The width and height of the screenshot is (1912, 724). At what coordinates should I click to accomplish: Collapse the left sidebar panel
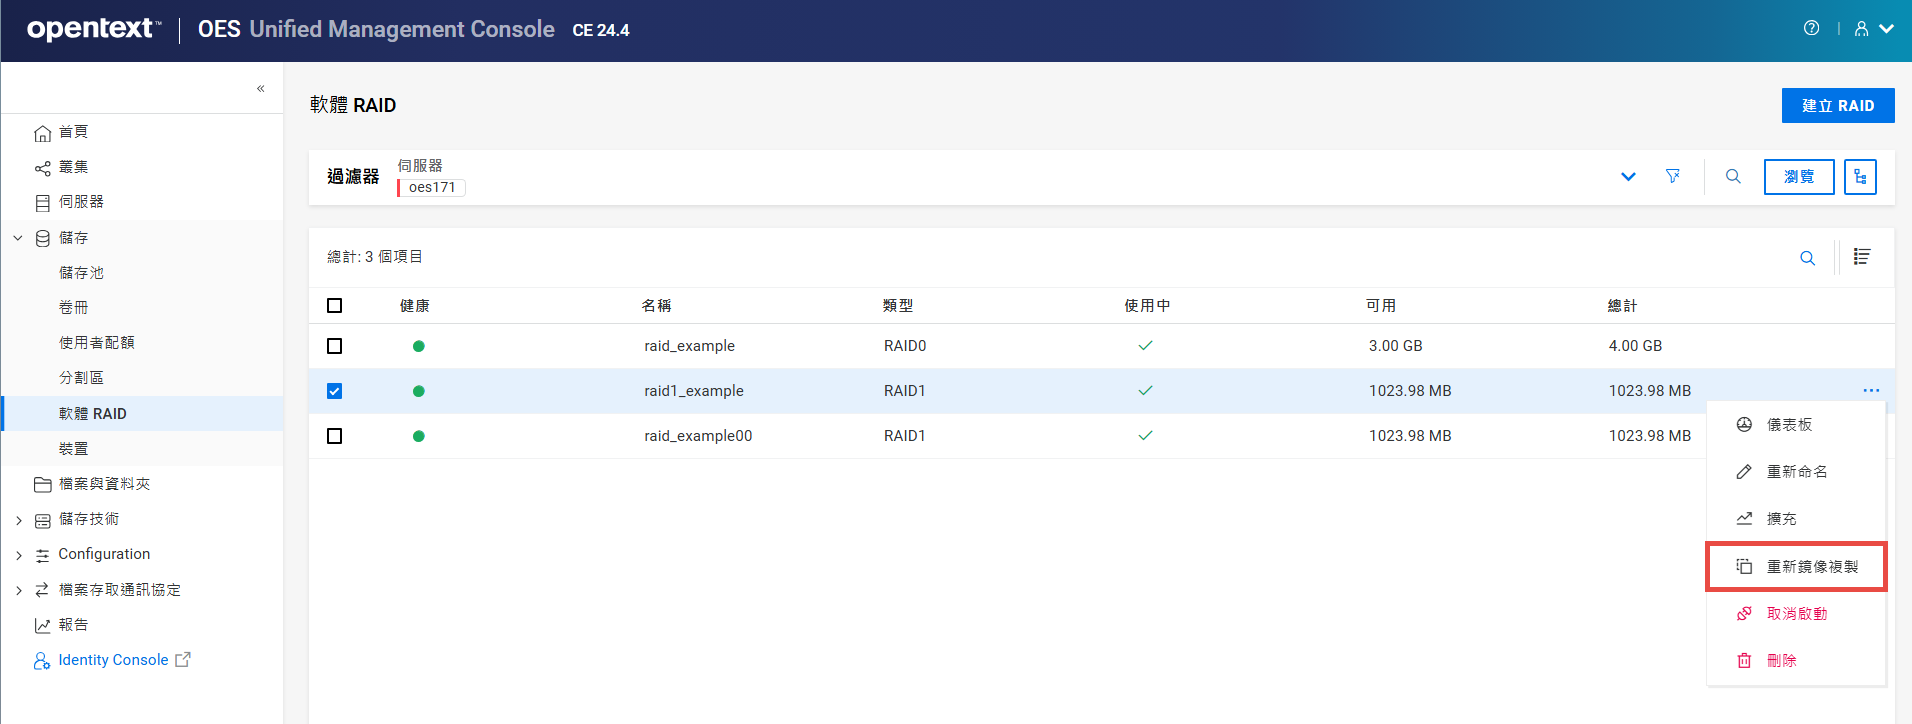(260, 88)
